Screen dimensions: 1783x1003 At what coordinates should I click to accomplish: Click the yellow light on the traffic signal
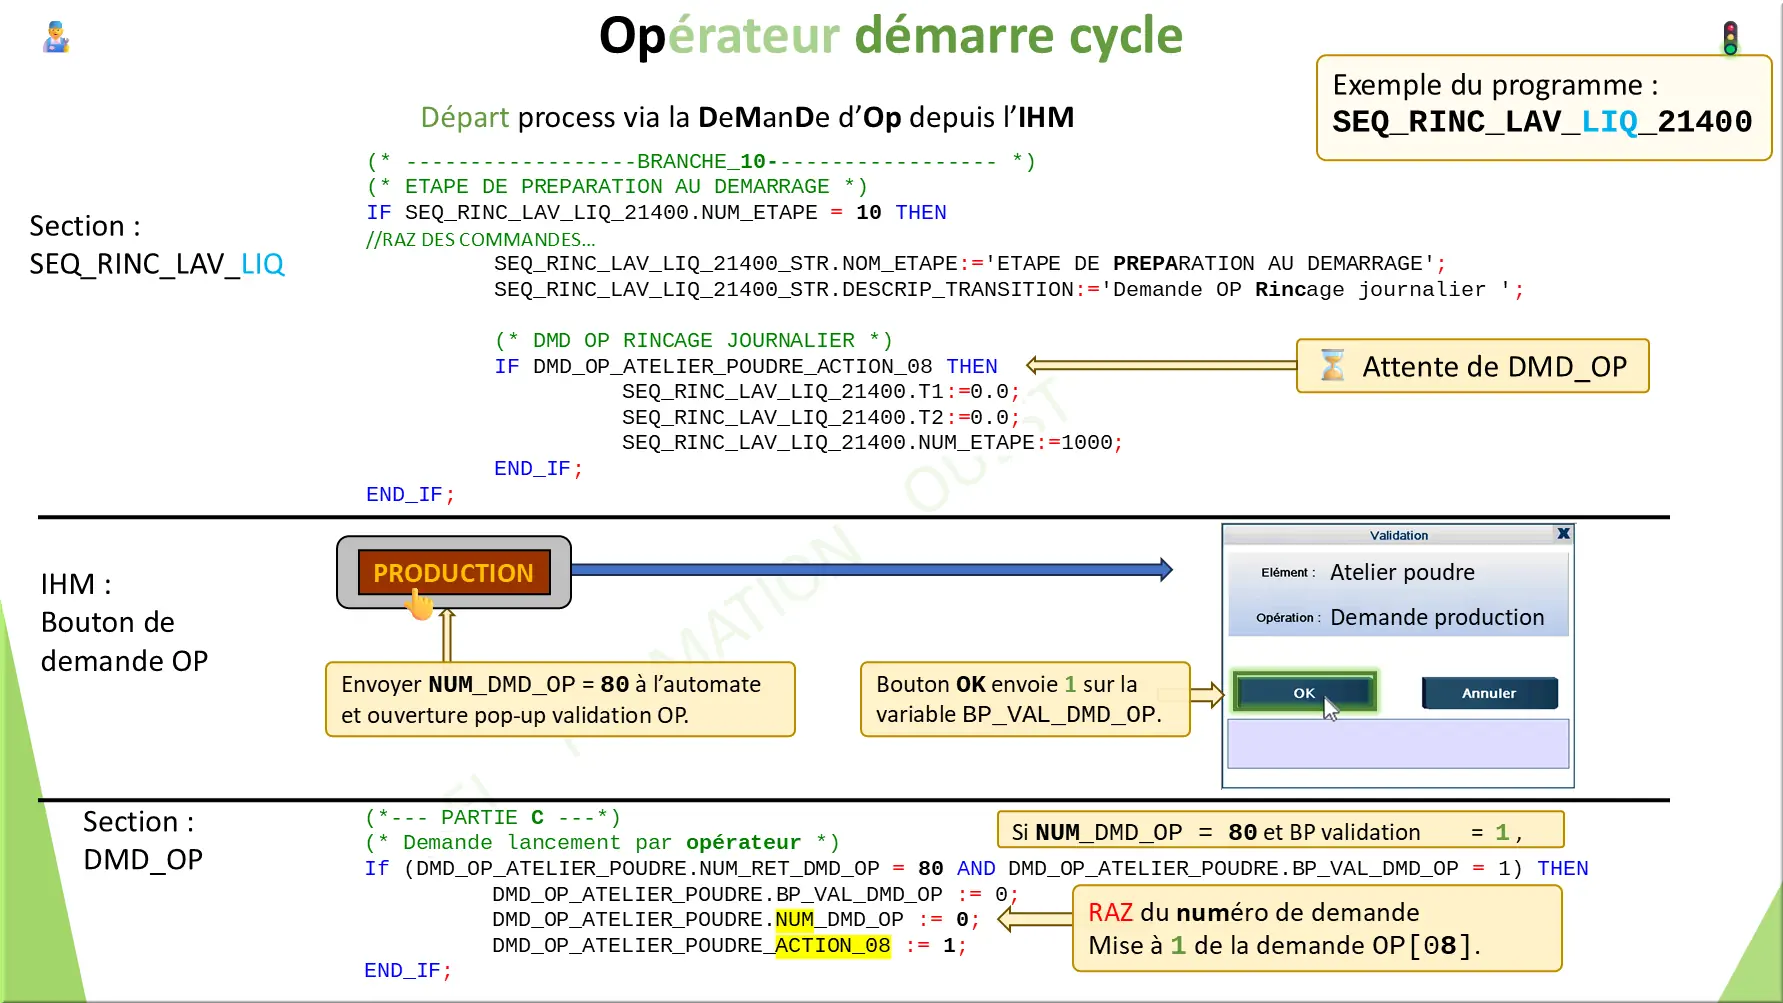pos(1730,38)
